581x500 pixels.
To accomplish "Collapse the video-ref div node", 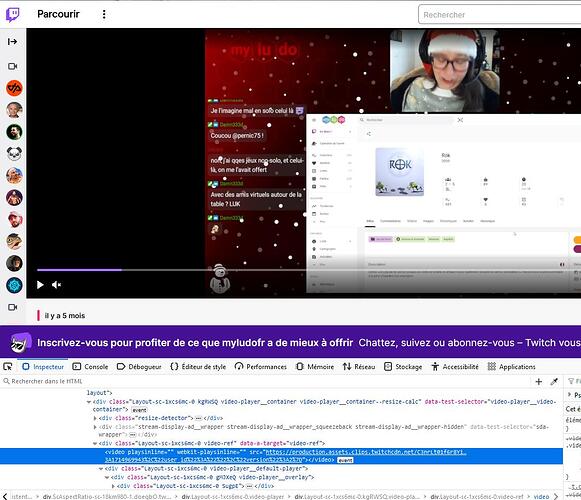I will (x=95, y=443).
